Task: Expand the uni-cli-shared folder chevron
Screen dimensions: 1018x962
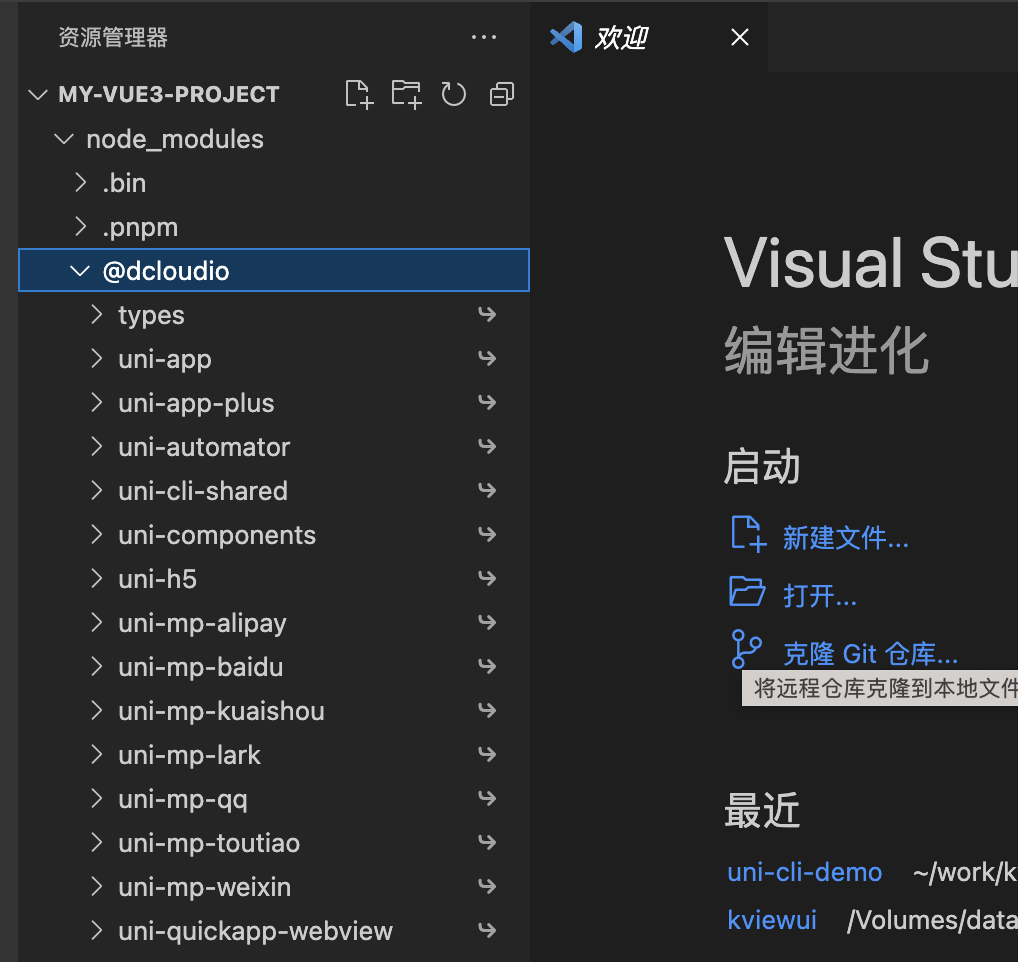Action: tap(97, 491)
